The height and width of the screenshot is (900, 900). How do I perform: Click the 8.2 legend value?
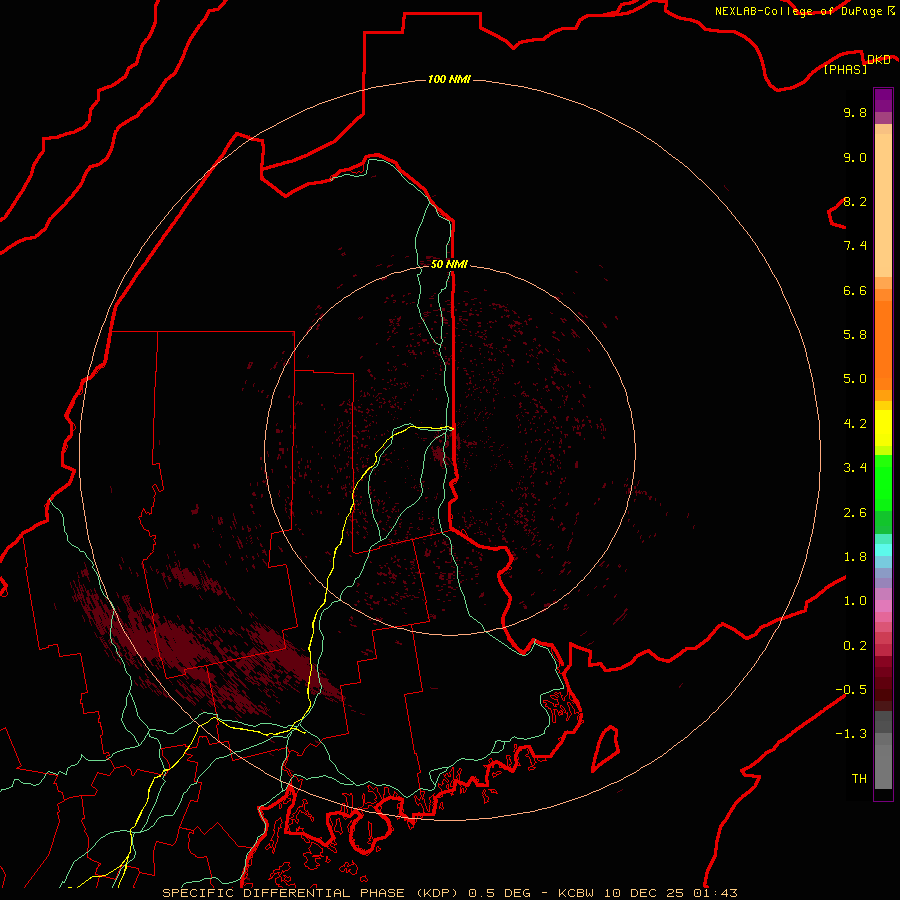[855, 201]
